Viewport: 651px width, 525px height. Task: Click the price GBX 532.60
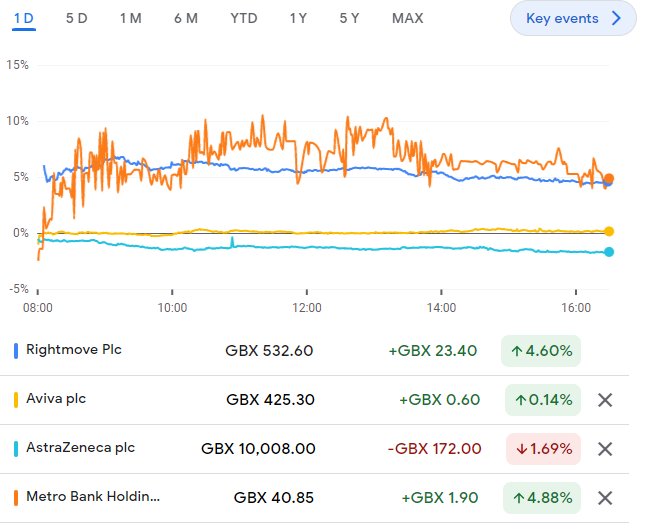click(x=269, y=351)
